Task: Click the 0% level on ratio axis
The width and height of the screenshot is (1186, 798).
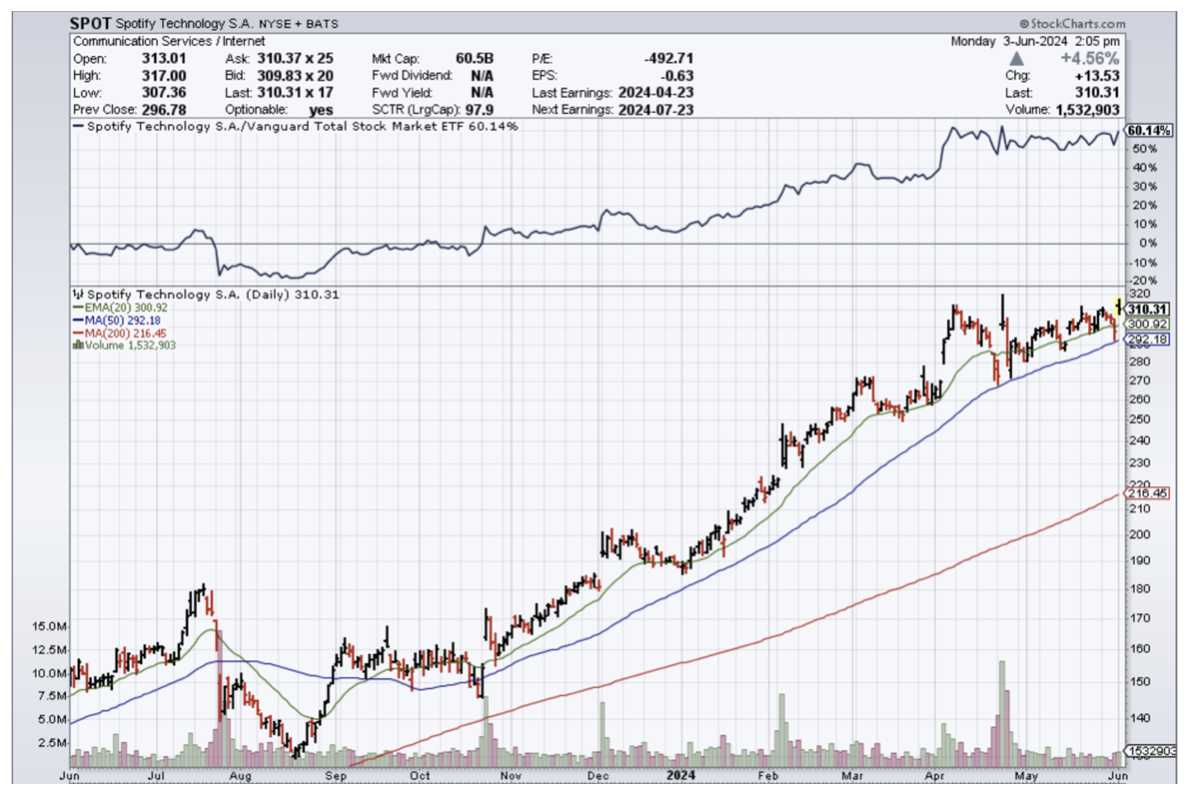Action: [1147, 243]
